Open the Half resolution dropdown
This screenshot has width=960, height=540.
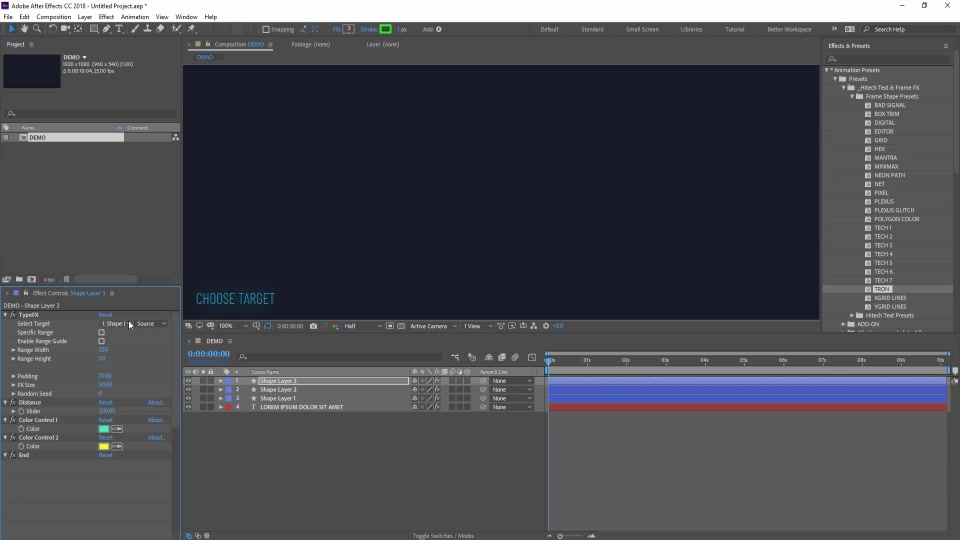[362, 326]
